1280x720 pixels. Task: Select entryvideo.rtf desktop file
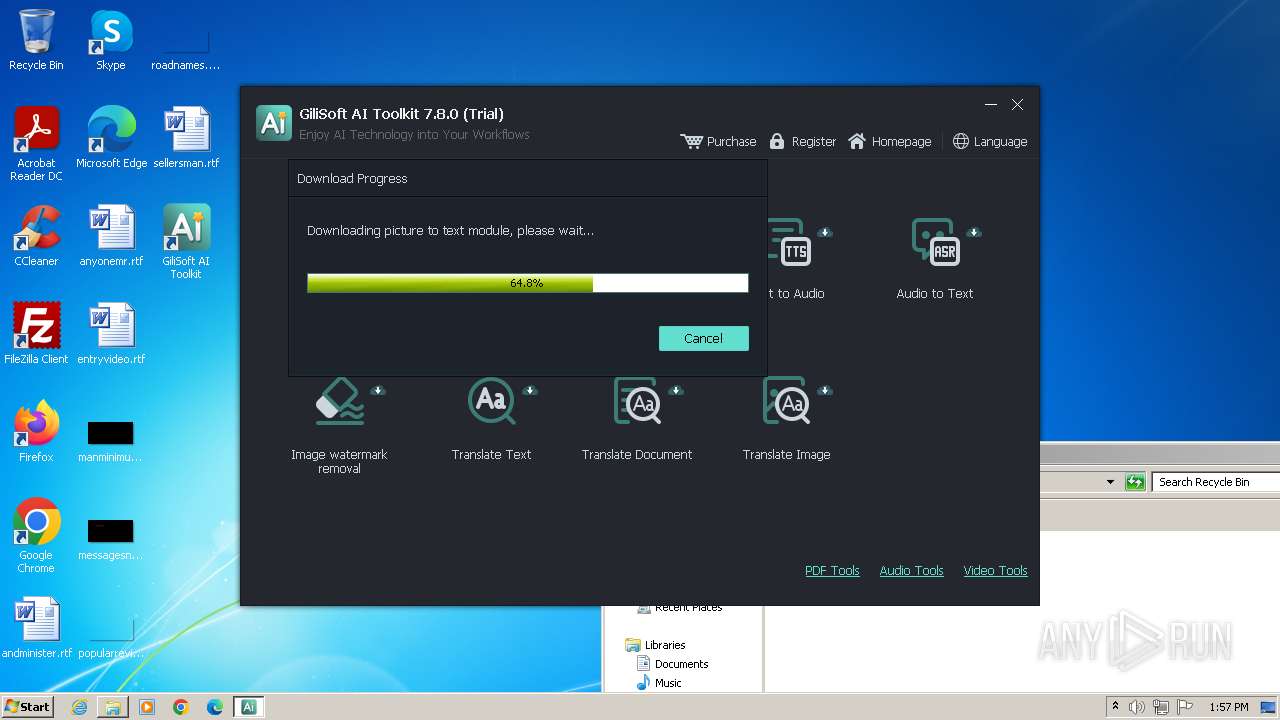pos(111,334)
